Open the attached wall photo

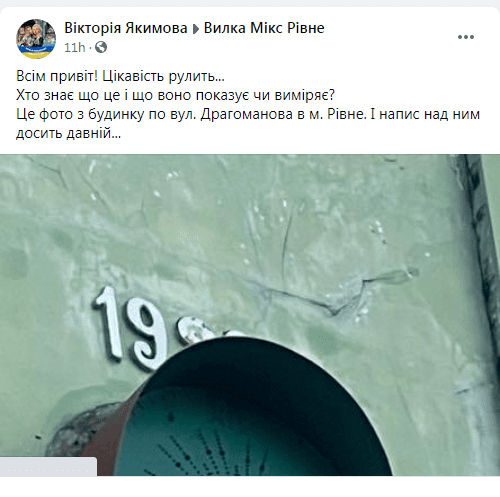point(250,315)
